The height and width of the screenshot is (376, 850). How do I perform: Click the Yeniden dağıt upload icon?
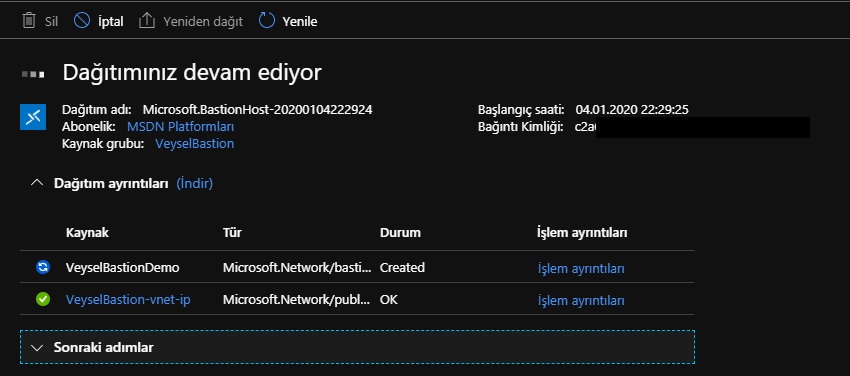click(x=146, y=21)
